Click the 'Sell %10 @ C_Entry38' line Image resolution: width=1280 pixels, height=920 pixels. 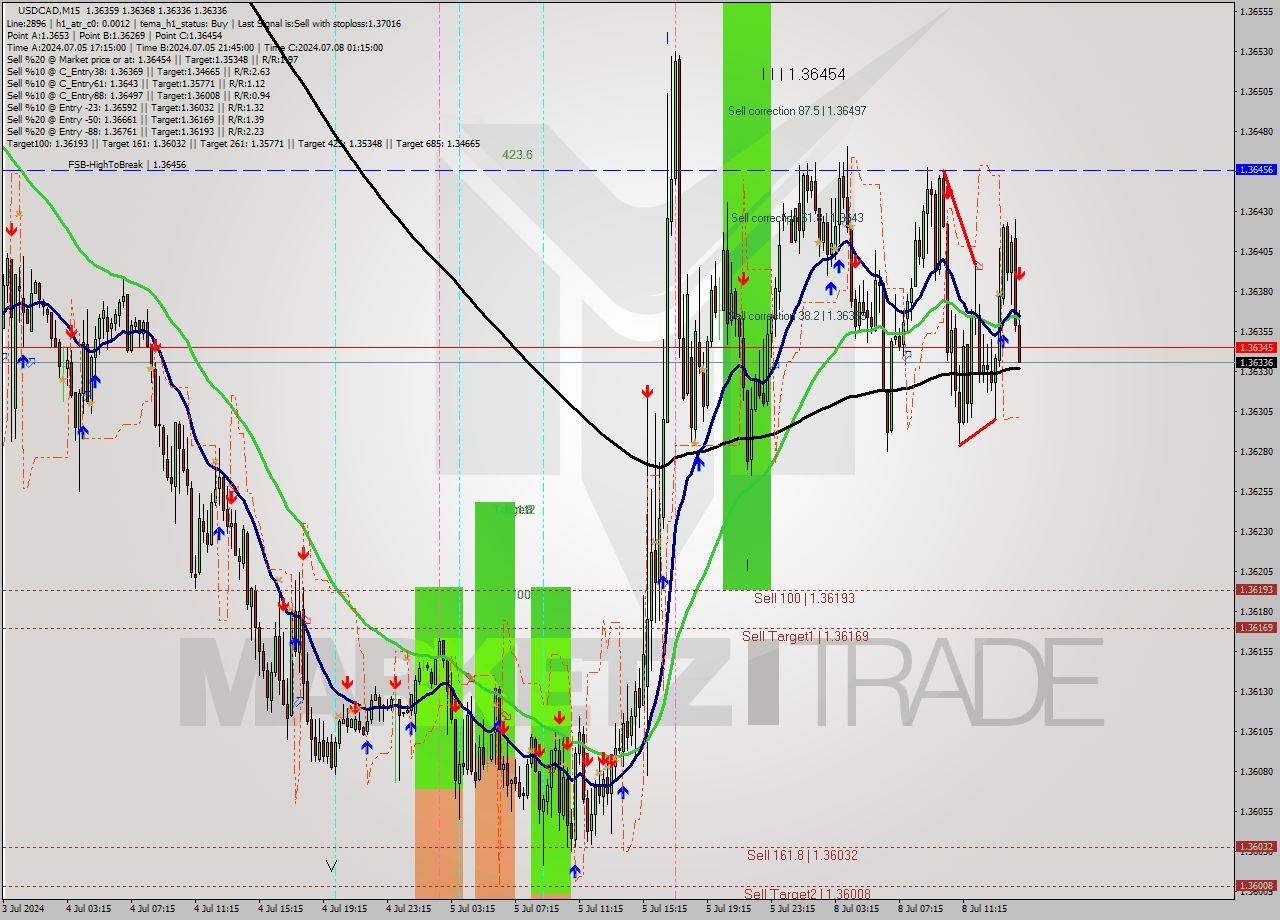click(x=138, y=71)
